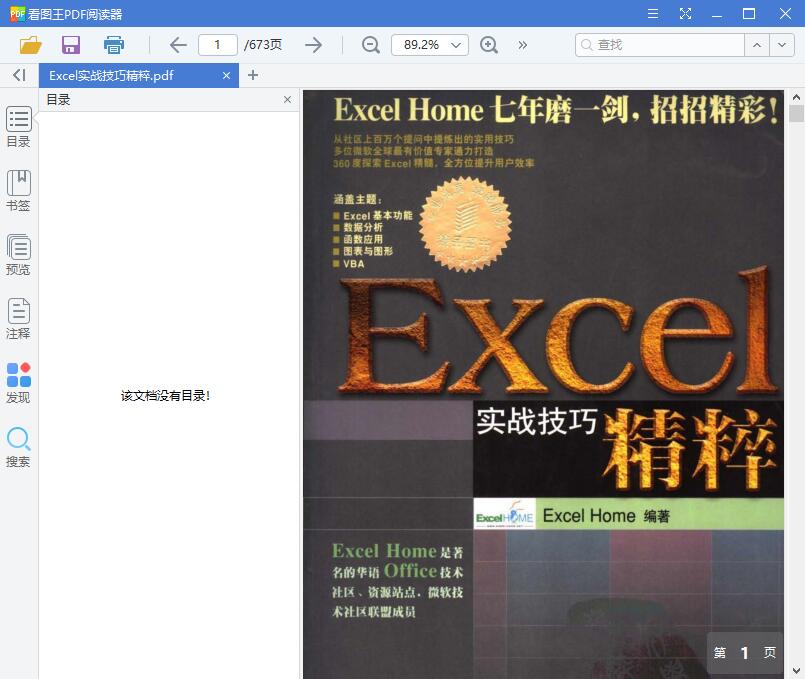Print the document using printer icon
Viewport: 805px width, 679px height.
tap(113, 45)
